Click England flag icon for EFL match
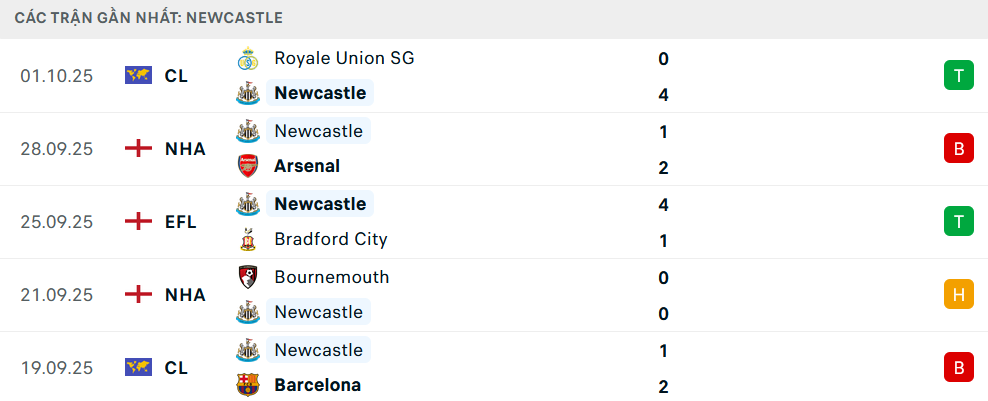The height and width of the screenshot is (401, 988). click(x=138, y=222)
